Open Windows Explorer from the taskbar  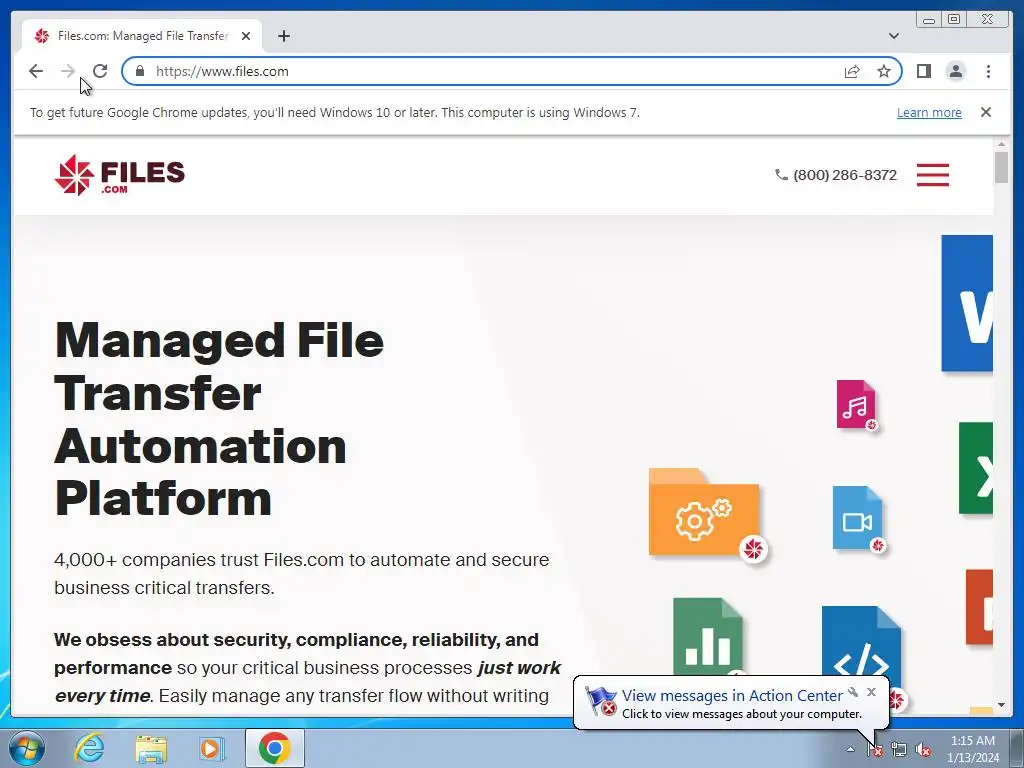click(151, 748)
